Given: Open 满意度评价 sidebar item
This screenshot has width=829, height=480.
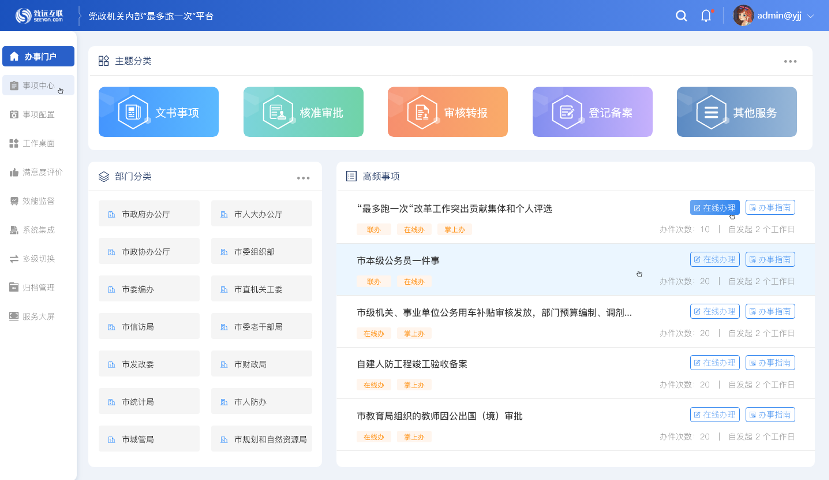Looking at the screenshot, I should click(x=36, y=172).
